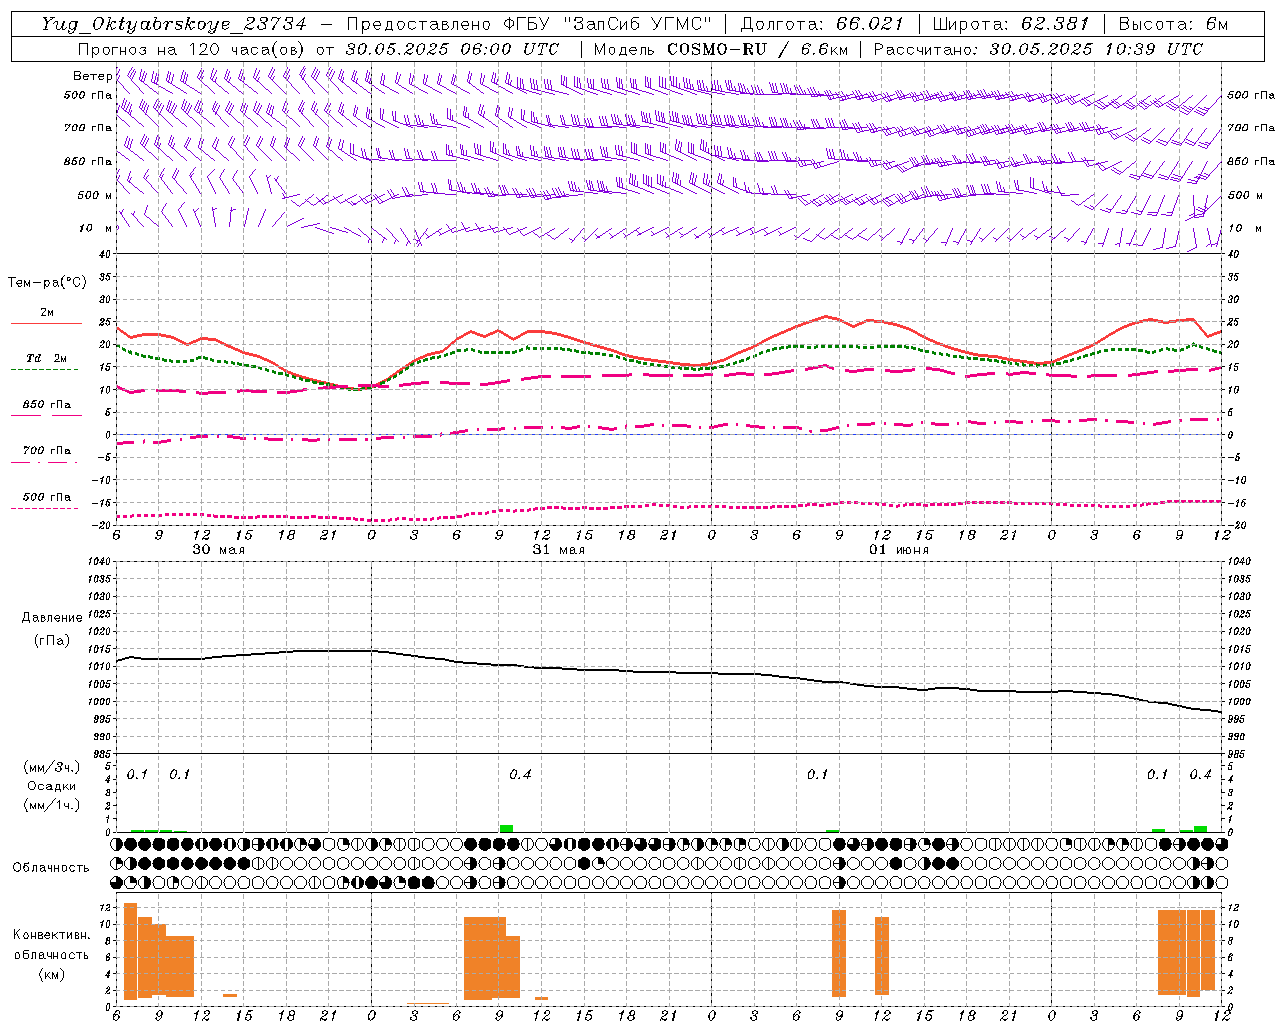Click the left '10 м' wind level label
The image size is (1280, 1024).
(97, 228)
